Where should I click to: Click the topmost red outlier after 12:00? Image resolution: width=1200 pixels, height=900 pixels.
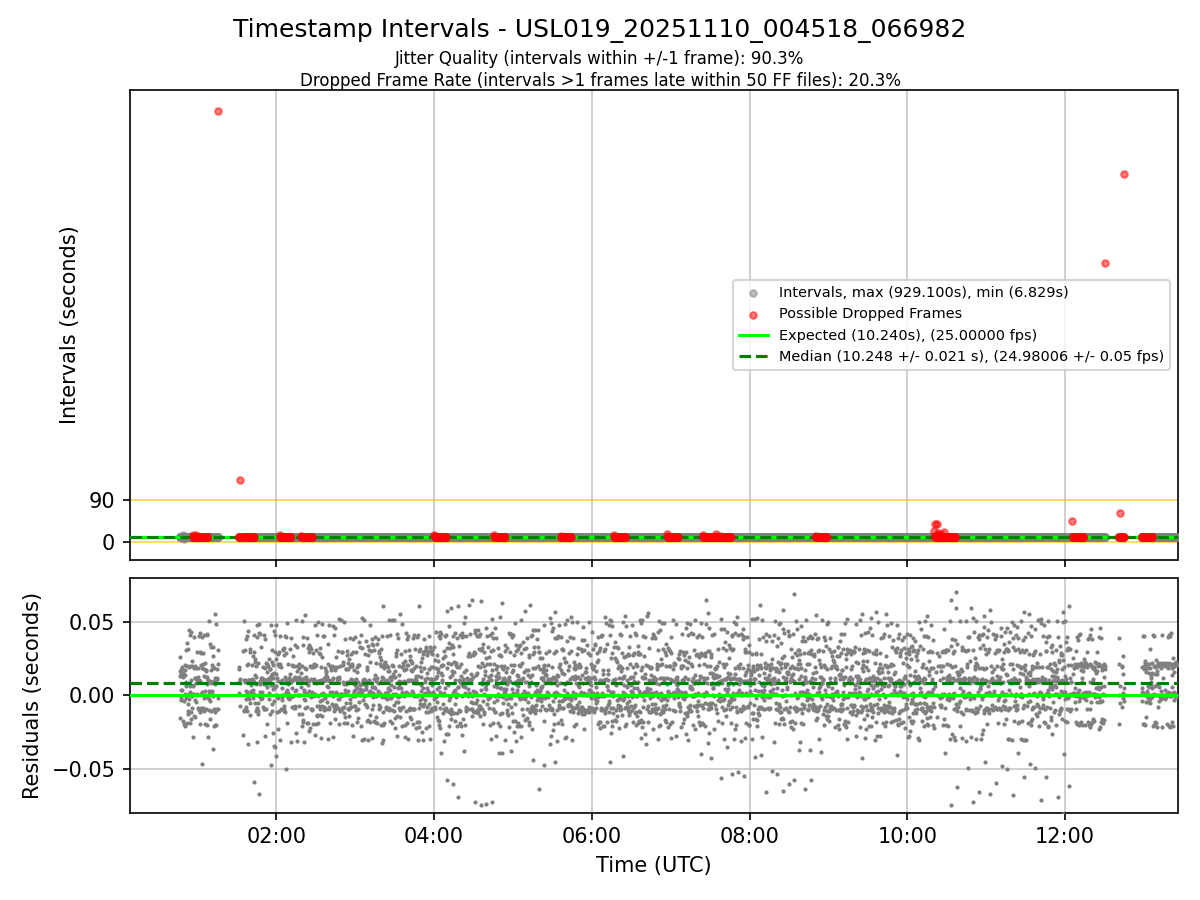[x=1124, y=174]
